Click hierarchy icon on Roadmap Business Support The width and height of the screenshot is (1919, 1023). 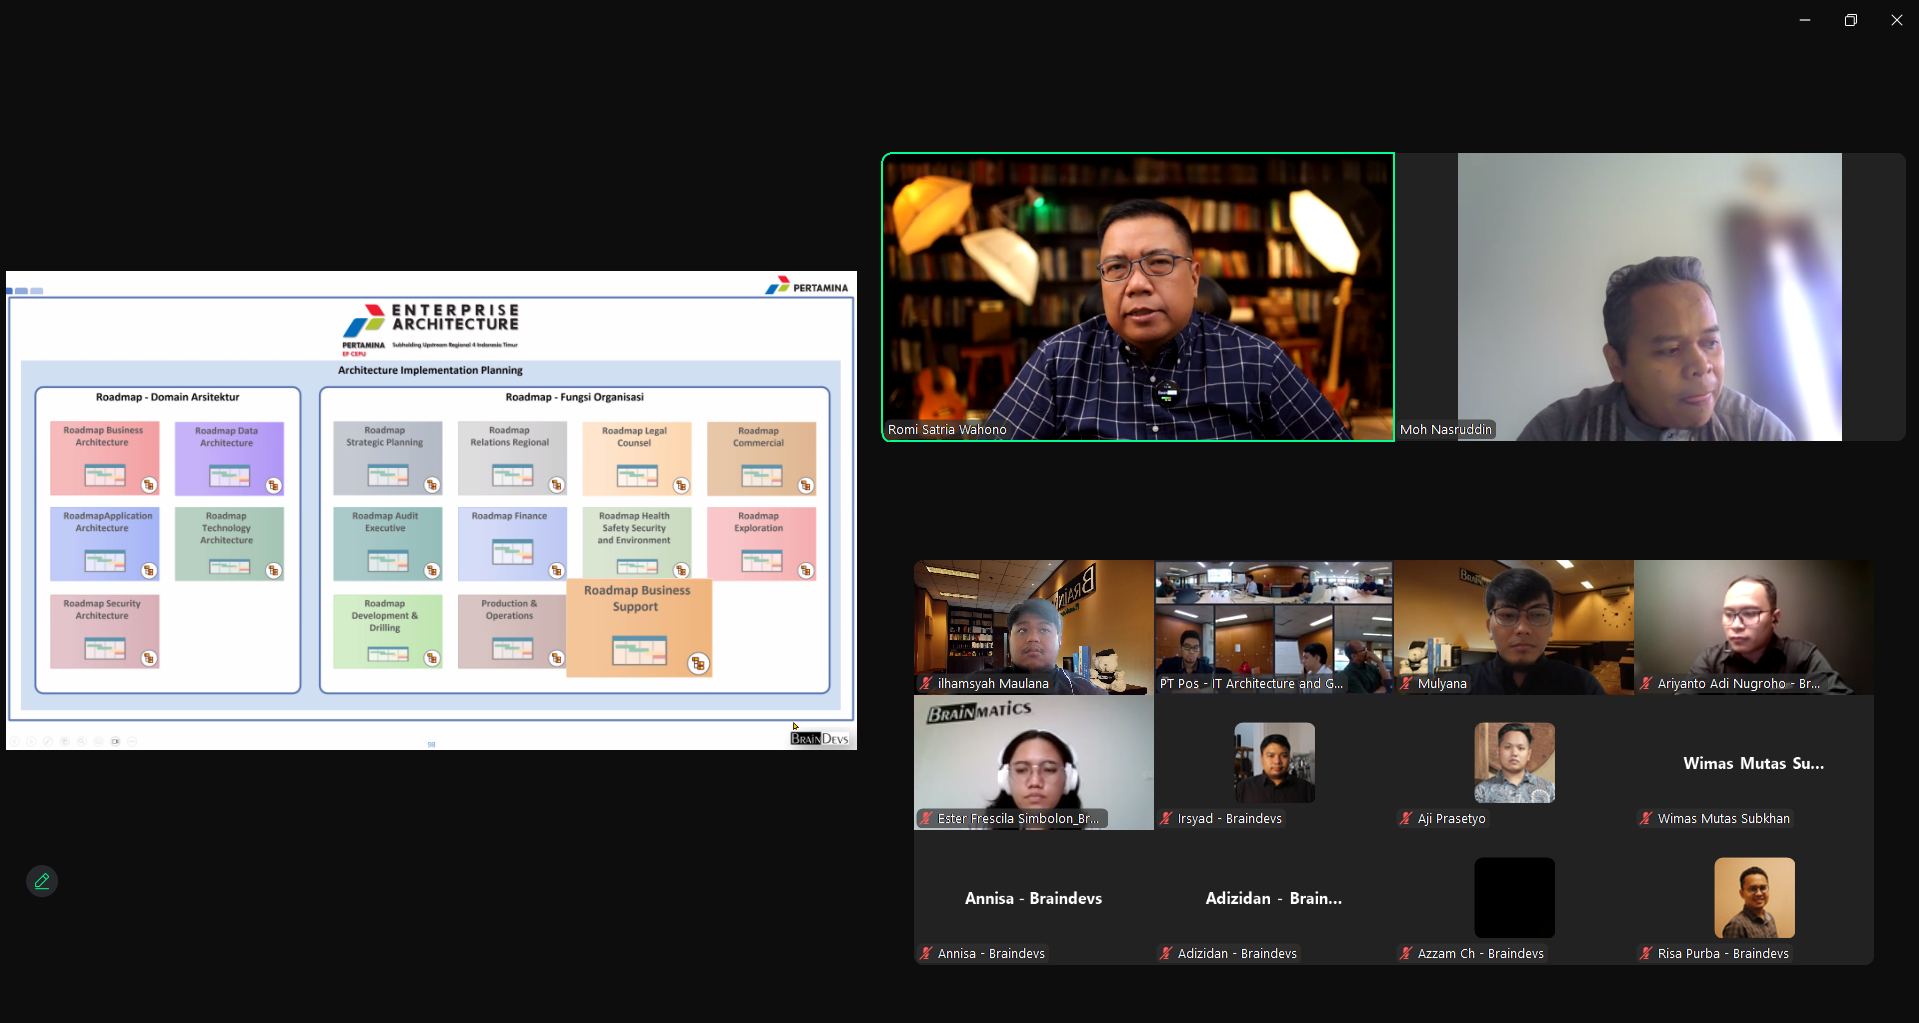(x=698, y=663)
